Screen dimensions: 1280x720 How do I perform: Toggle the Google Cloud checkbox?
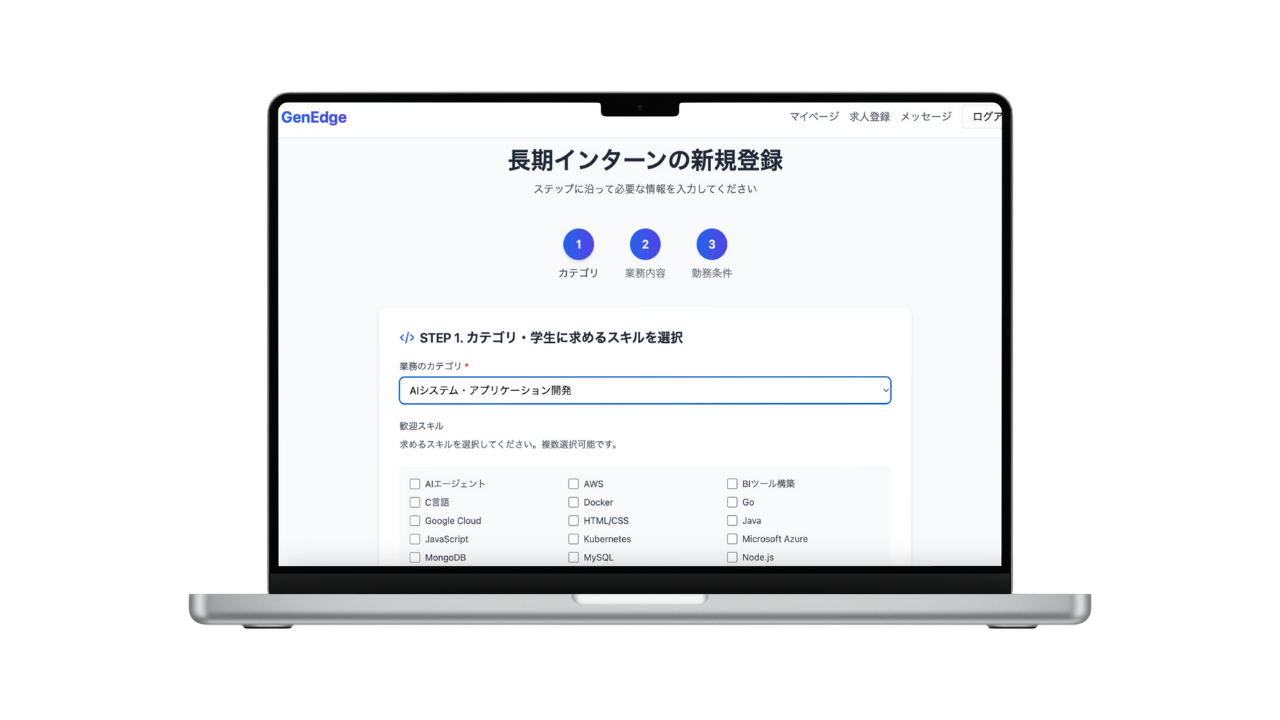[415, 521]
